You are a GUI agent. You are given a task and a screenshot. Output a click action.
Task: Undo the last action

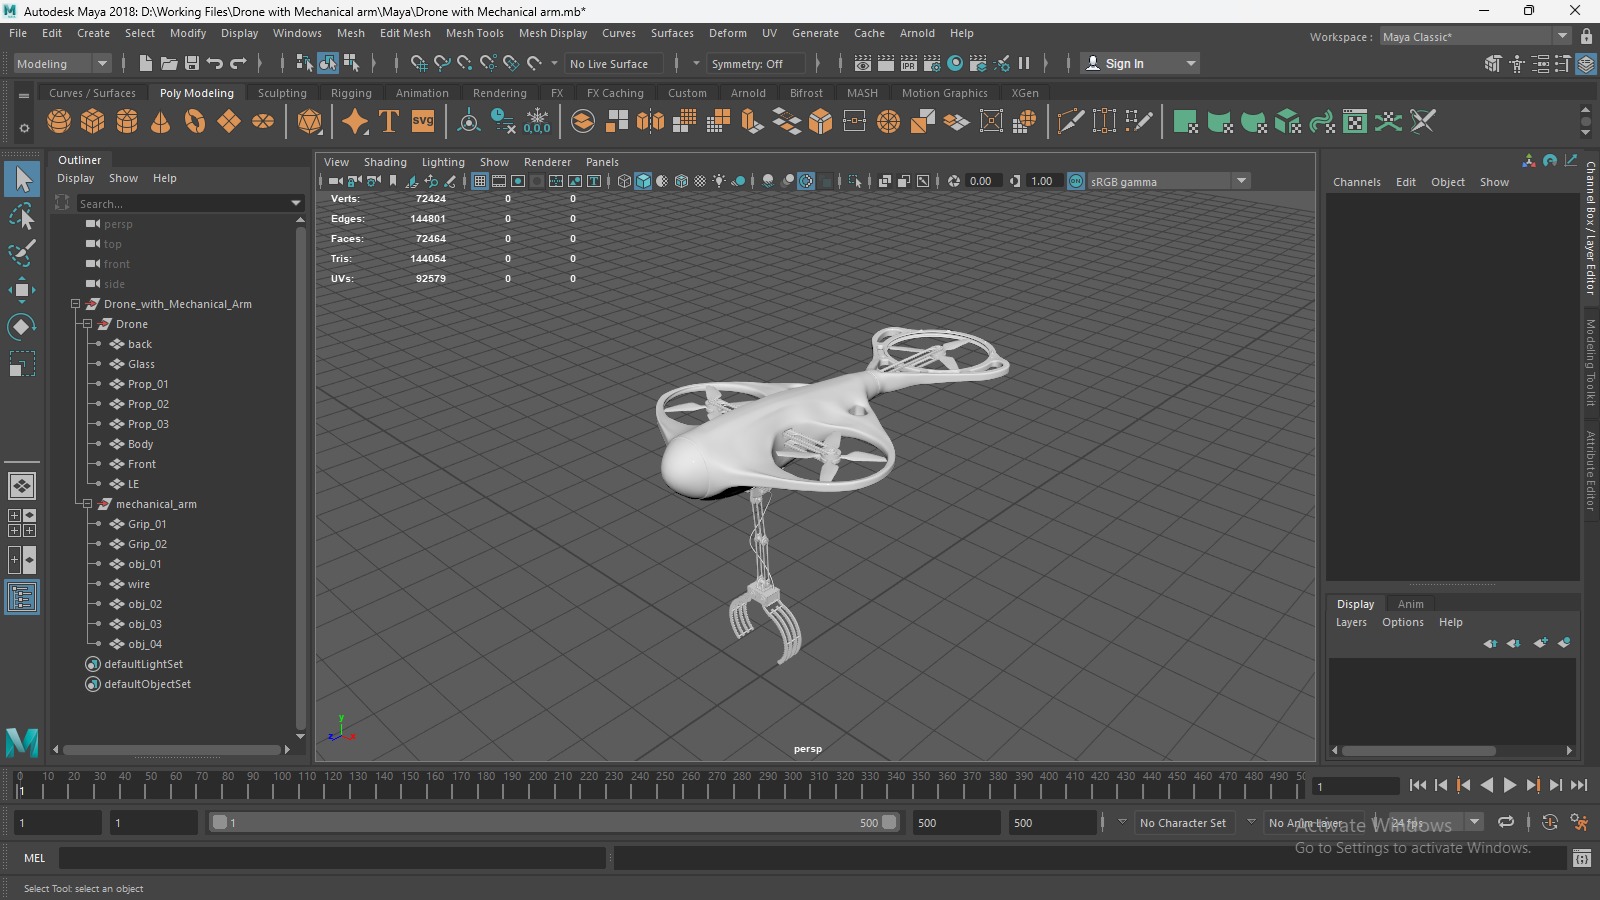tap(215, 64)
